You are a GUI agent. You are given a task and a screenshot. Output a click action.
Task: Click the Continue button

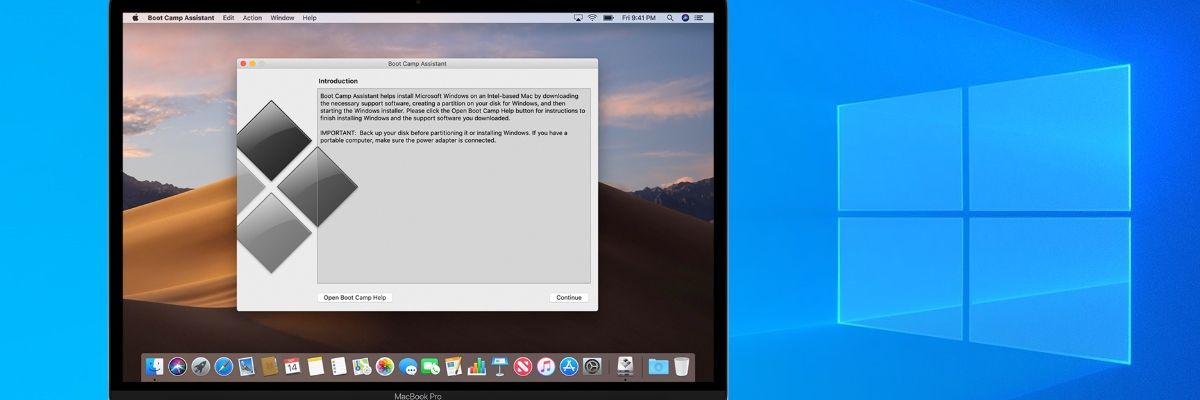pyautogui.click(x=569, y=297)
